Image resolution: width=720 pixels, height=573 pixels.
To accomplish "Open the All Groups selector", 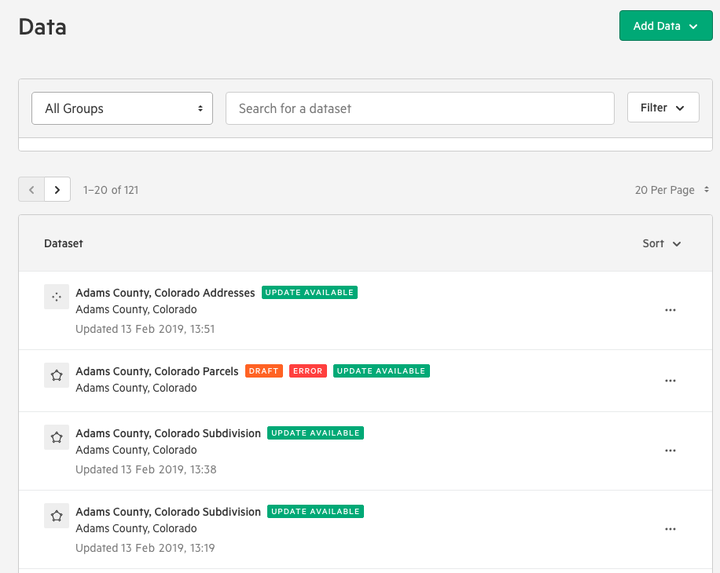I will pos(122,108).
